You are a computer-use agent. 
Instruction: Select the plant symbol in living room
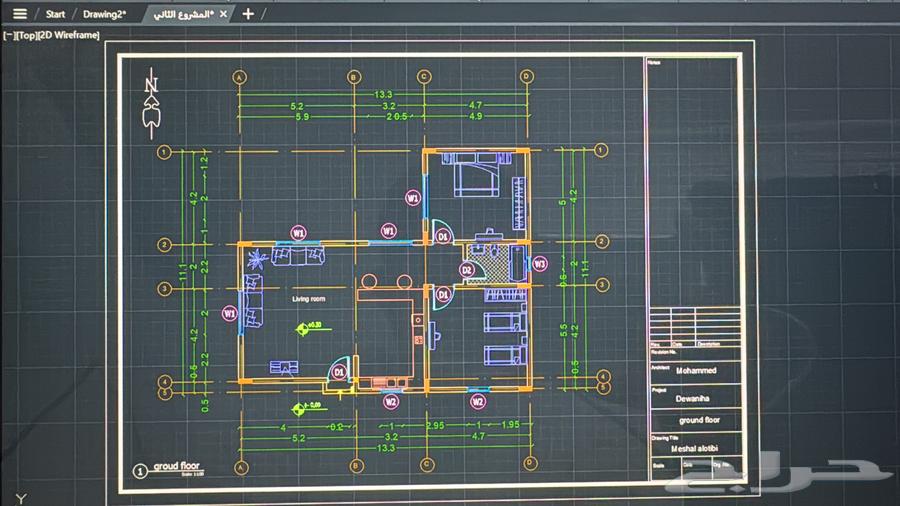[258, 257]
